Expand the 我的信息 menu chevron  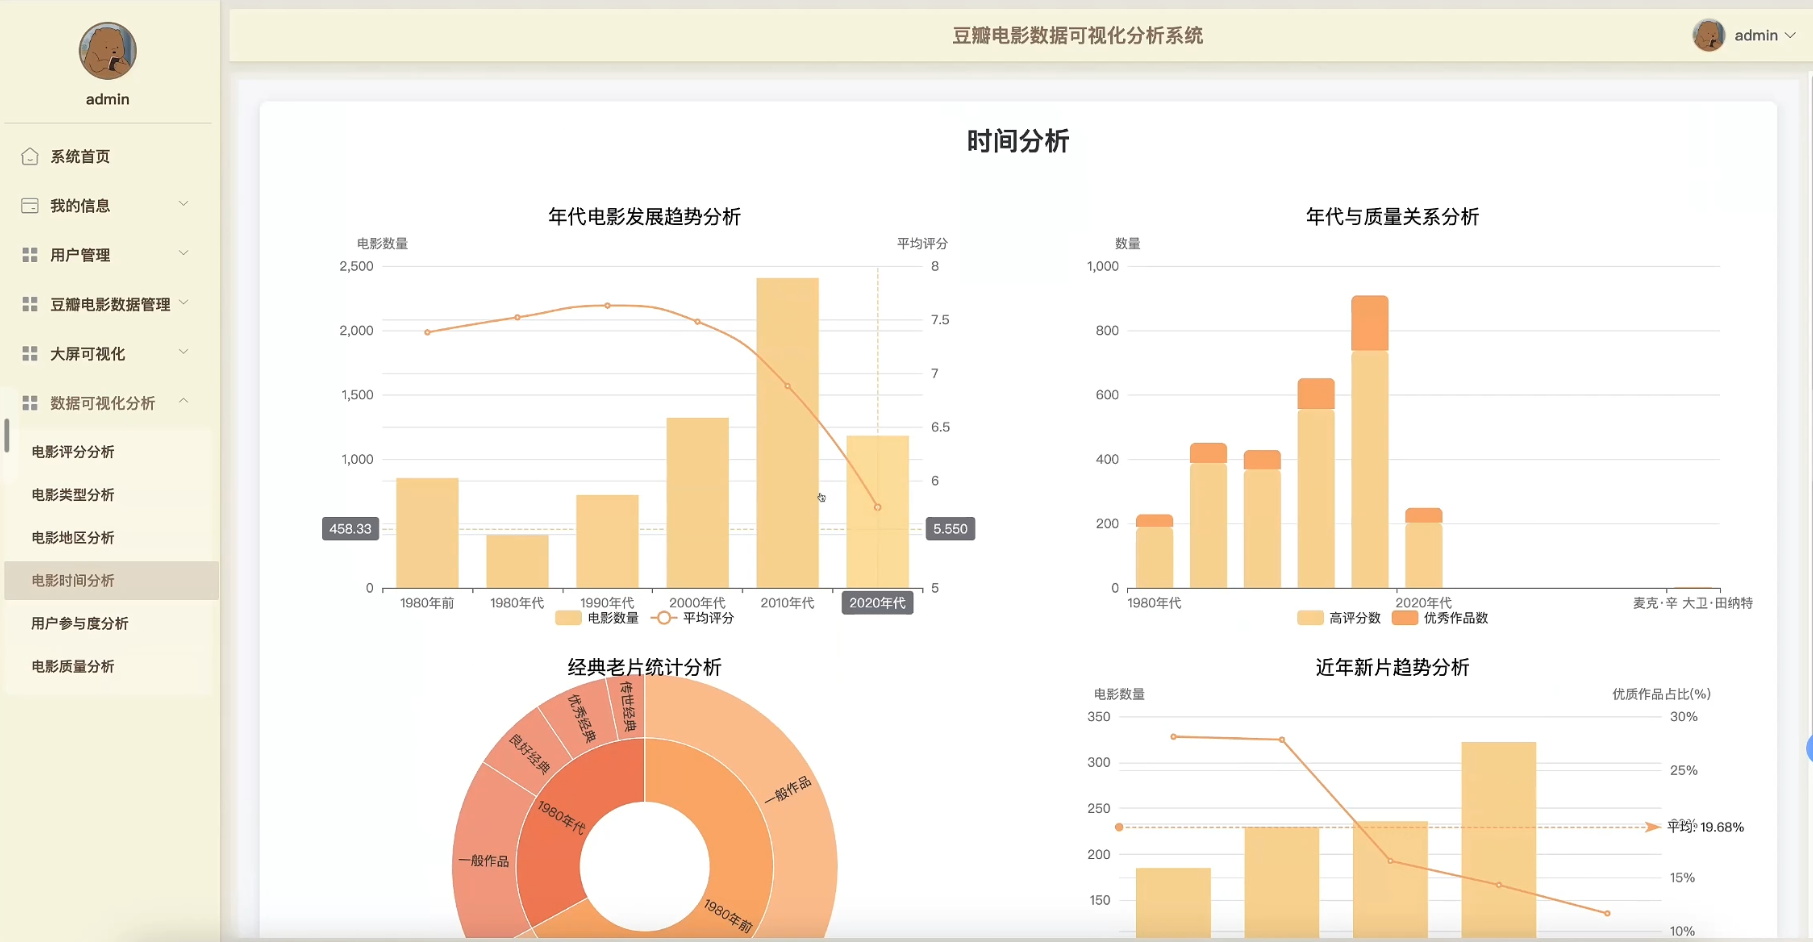(184, 204)
